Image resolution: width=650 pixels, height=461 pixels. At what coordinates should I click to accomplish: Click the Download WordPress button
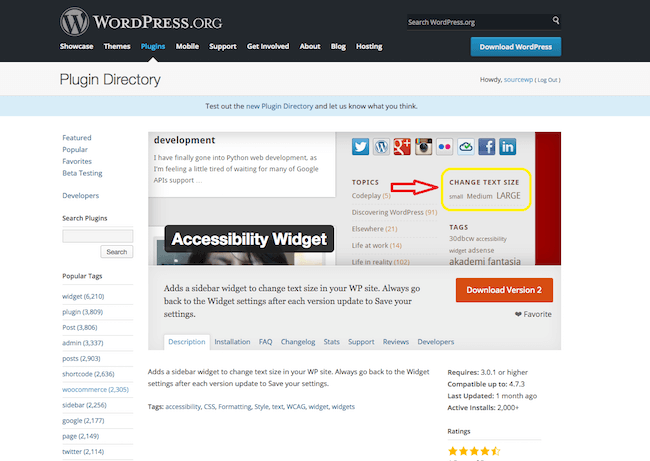(x=516, y=47)
